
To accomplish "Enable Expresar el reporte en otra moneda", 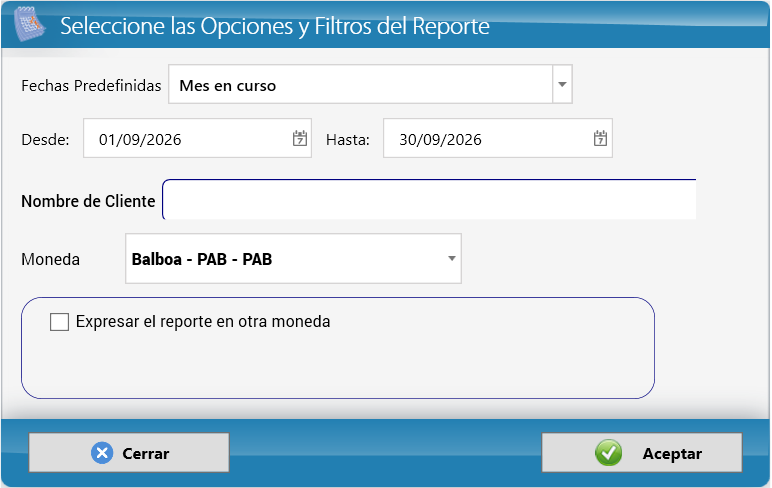I will coord(60,322).
